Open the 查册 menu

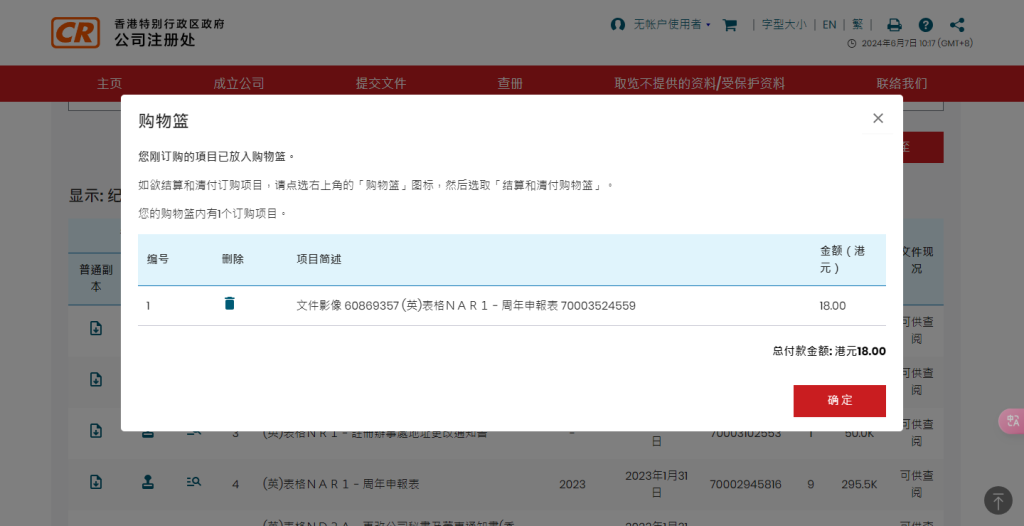[x=510, y=83]
